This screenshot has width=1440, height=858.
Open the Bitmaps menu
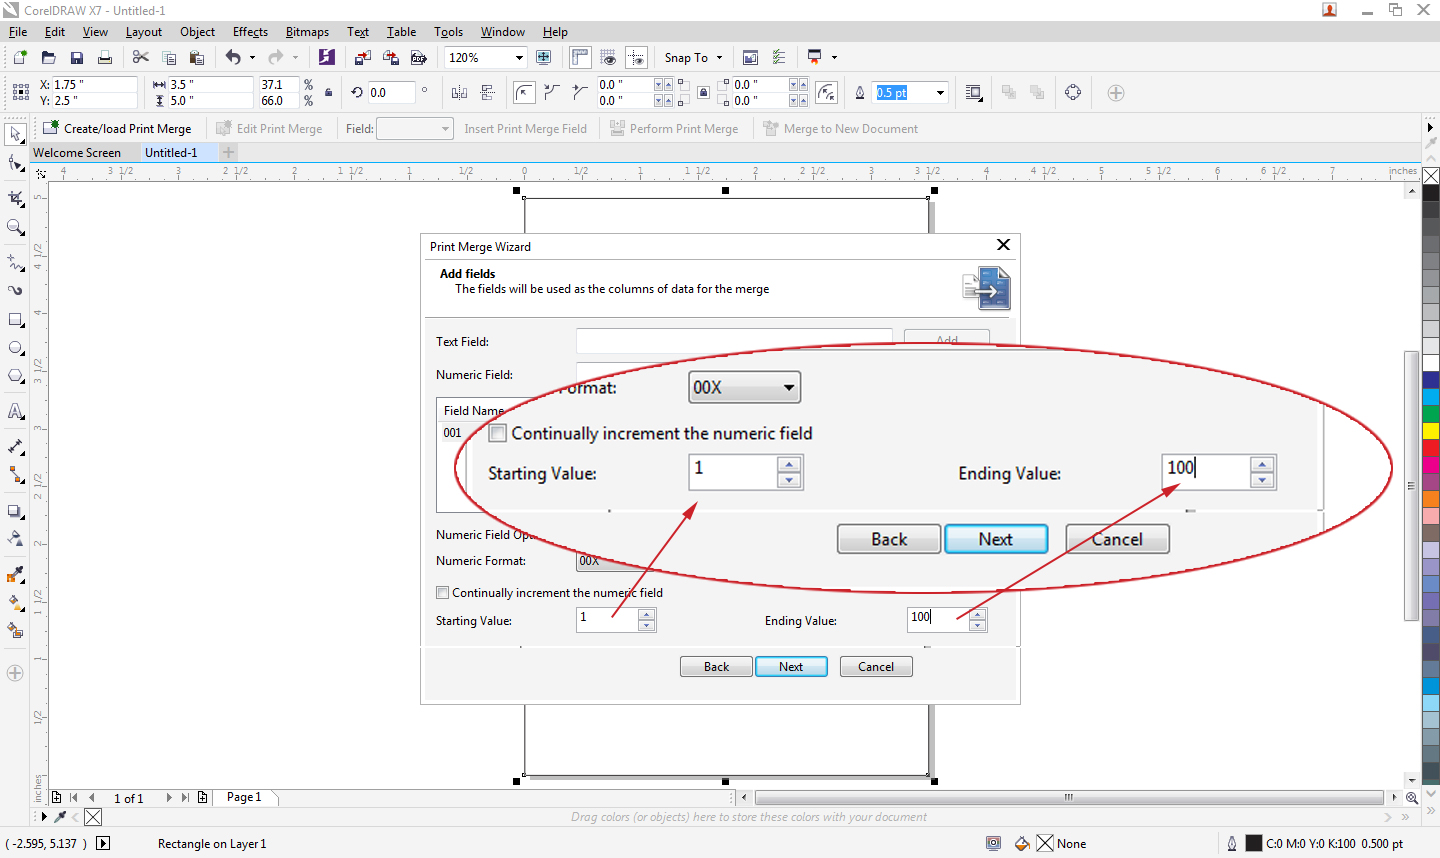click(x=307, y=31)
